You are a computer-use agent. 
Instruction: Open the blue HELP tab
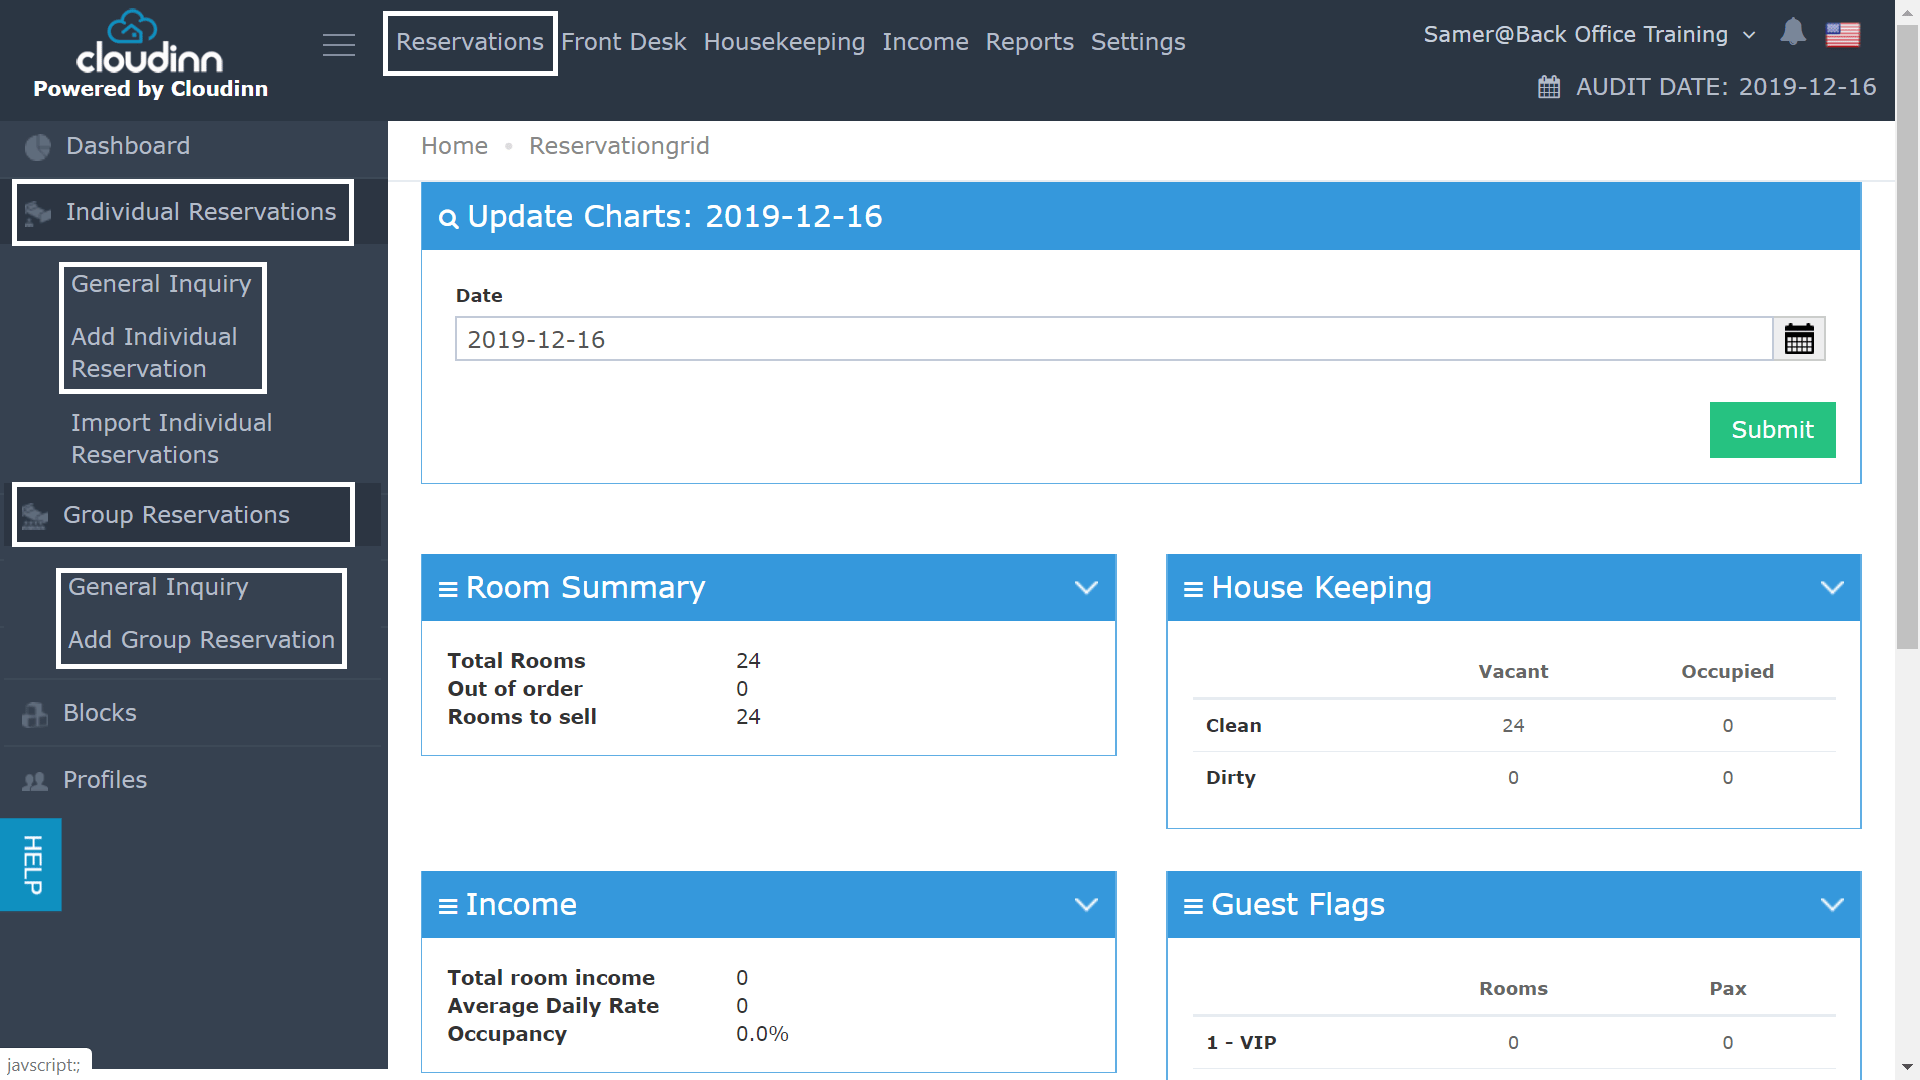[x=31, y=865]
